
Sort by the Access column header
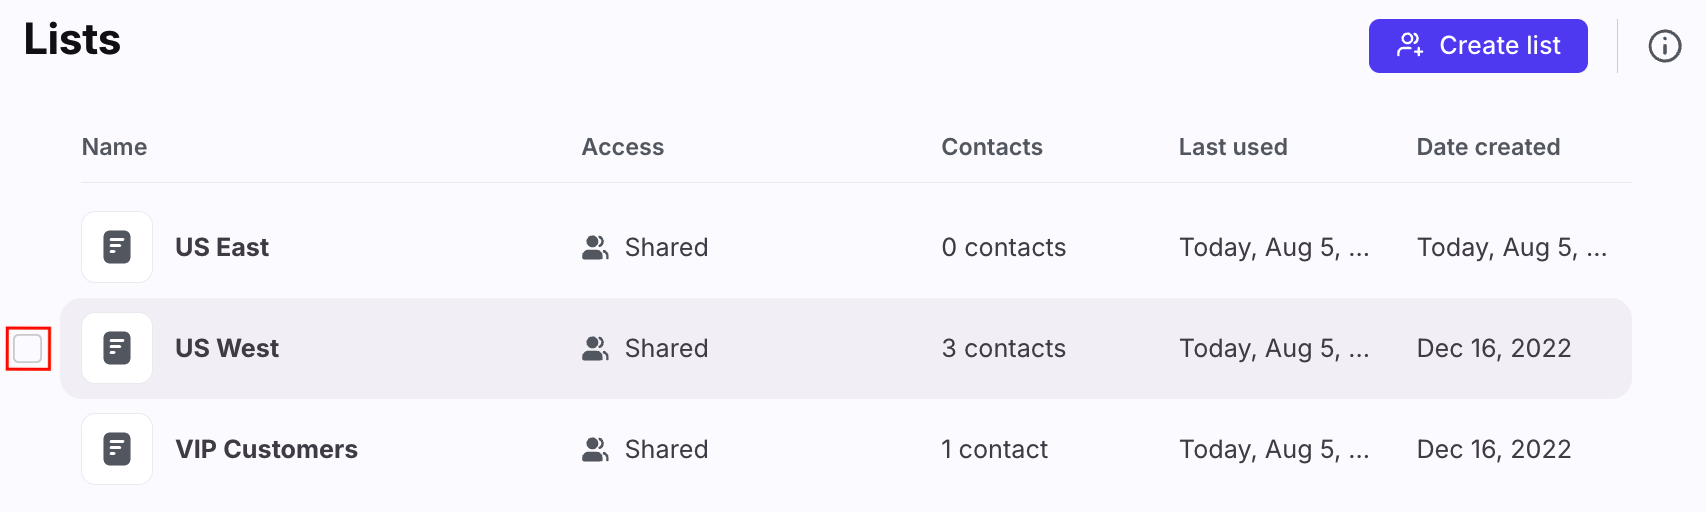pyautogui.click(x=623, y=147)
